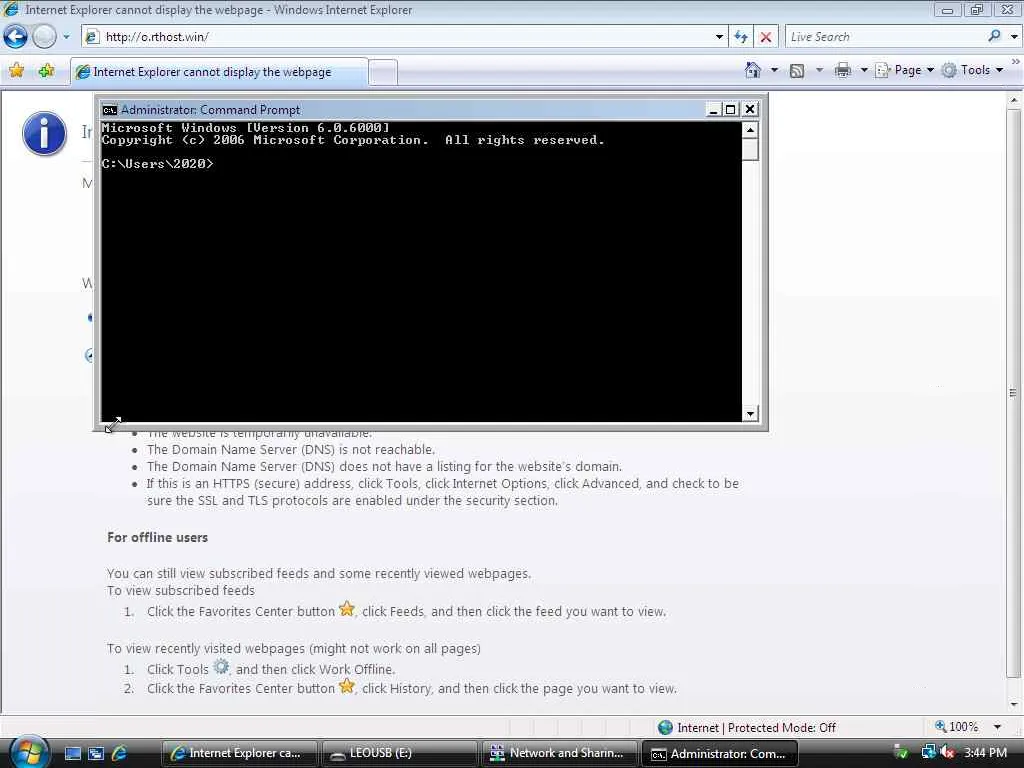Show more toolbar items chevron
The width and height of the screenshot is (1024, 768).
(1016, 61)
